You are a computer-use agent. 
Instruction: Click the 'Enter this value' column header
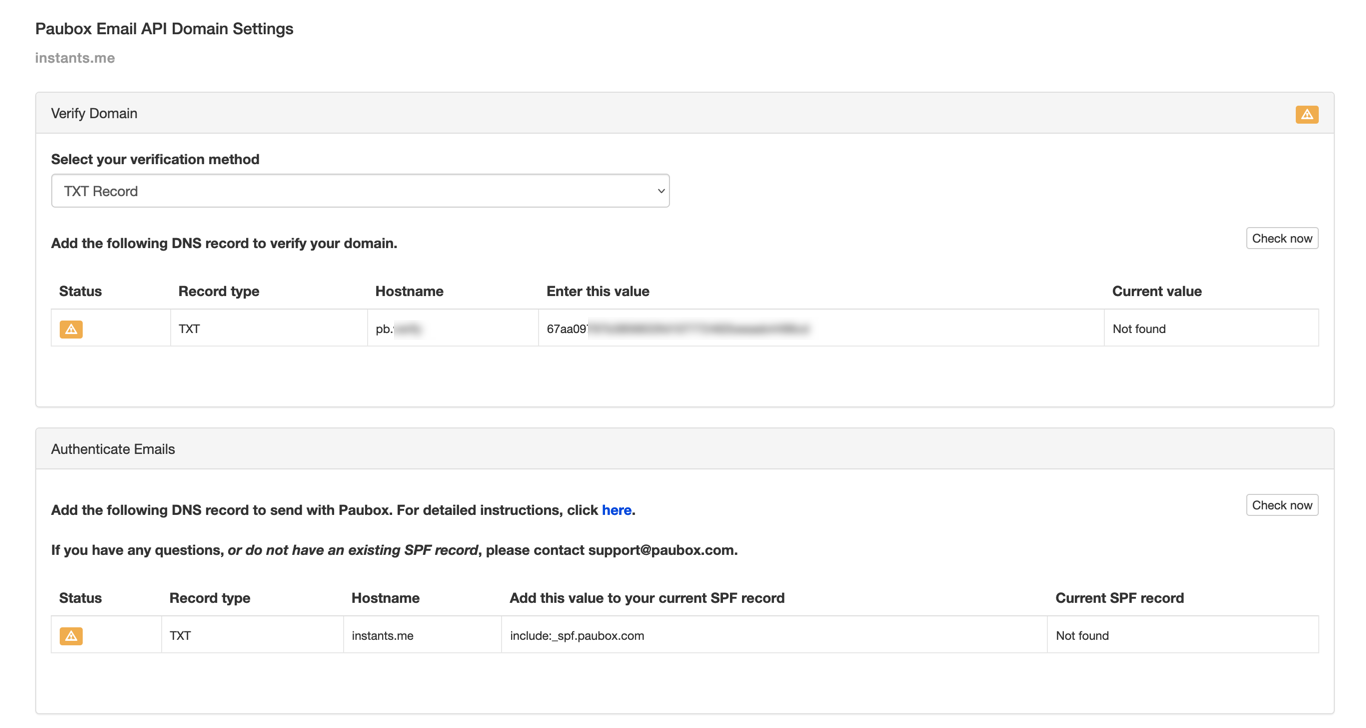[597, 292]
